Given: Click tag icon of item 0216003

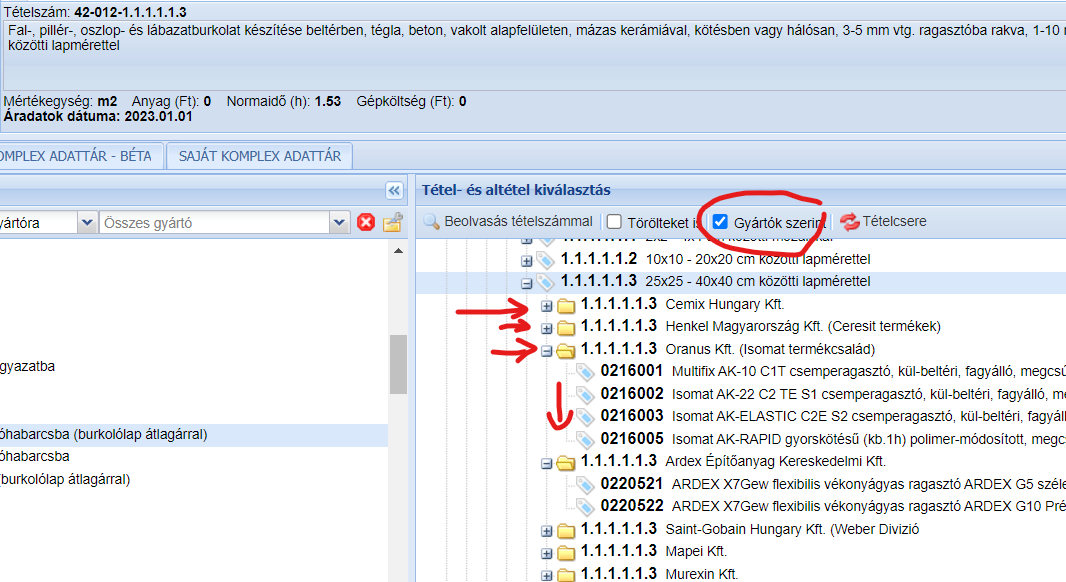Looking at the screenshot, I should 585,417.
